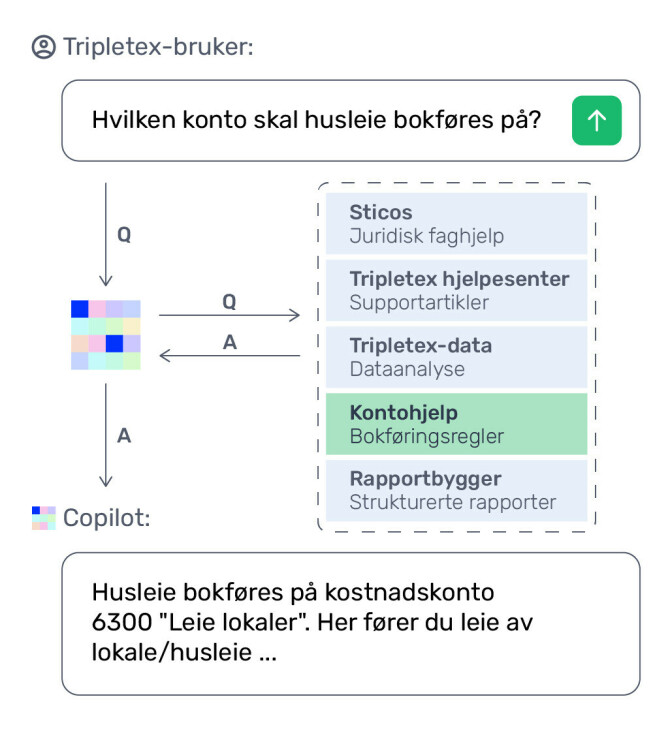
Task: Select the Sticos Juridisk faghjelp source
Action: pyautogui.click(x=455, y=224)
